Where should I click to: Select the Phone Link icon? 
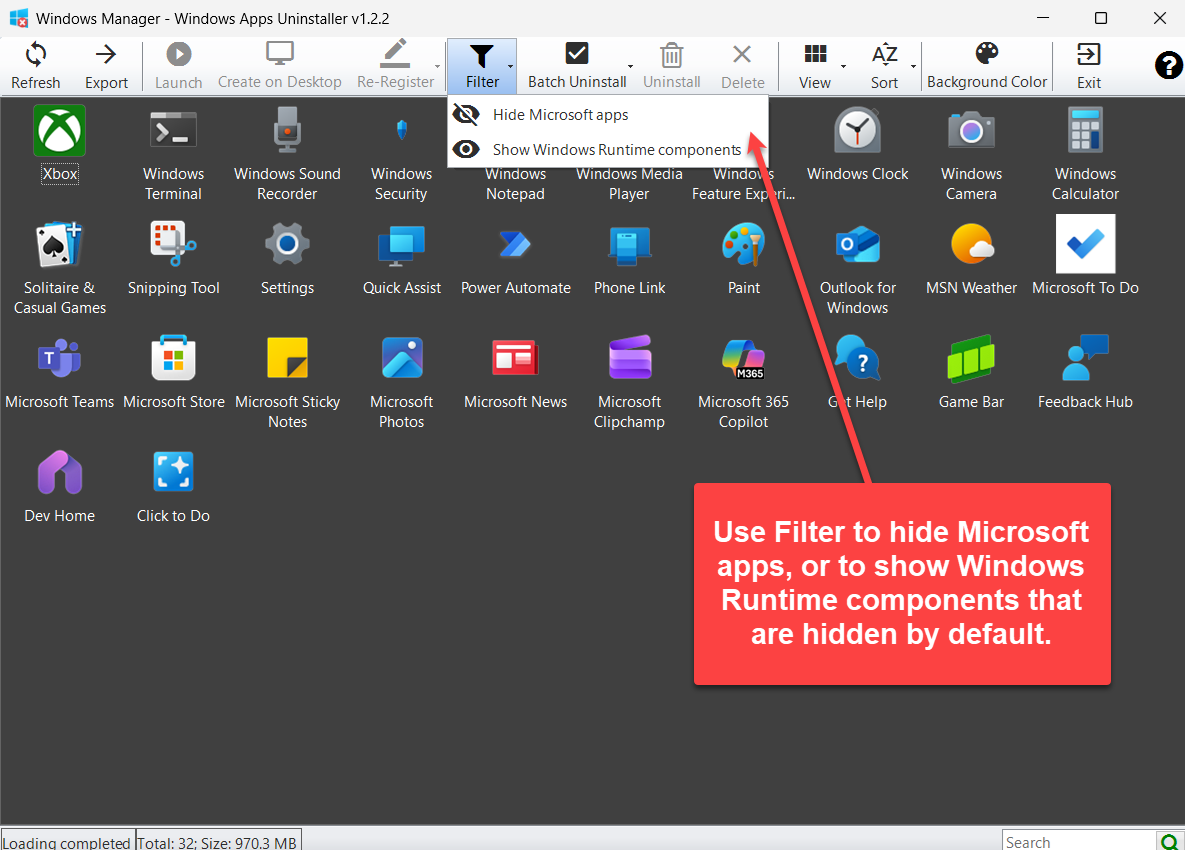coord(630,245)
